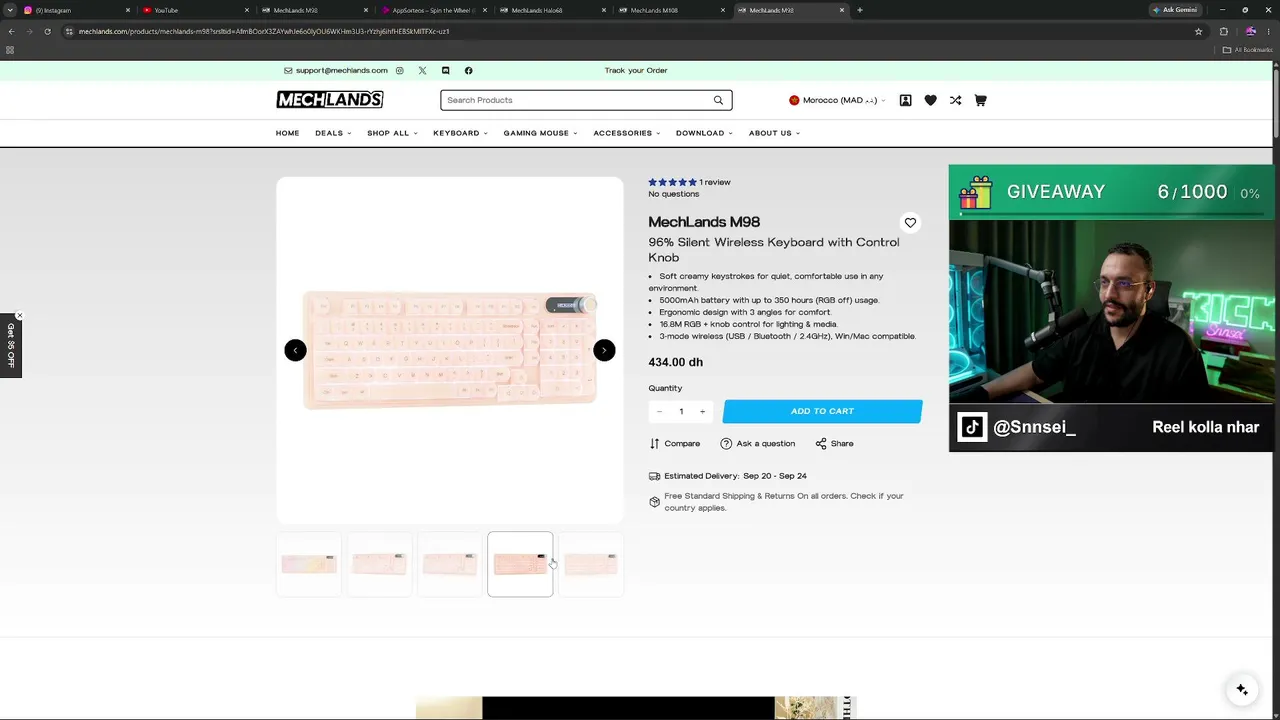Expand the Download menu
This screenshot has height=720, width=1280.
click(704, 133)
